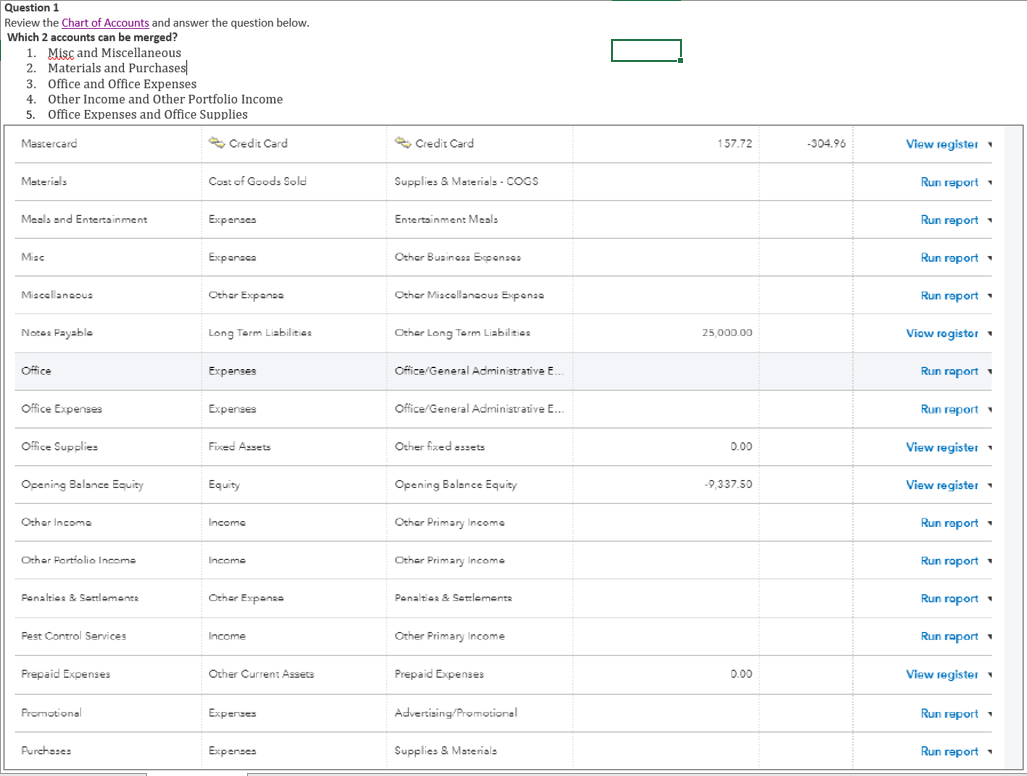The image size is (1027, 776).
Task: Click the credit card icon in Mastercard detail column
Action: (402, 143)
